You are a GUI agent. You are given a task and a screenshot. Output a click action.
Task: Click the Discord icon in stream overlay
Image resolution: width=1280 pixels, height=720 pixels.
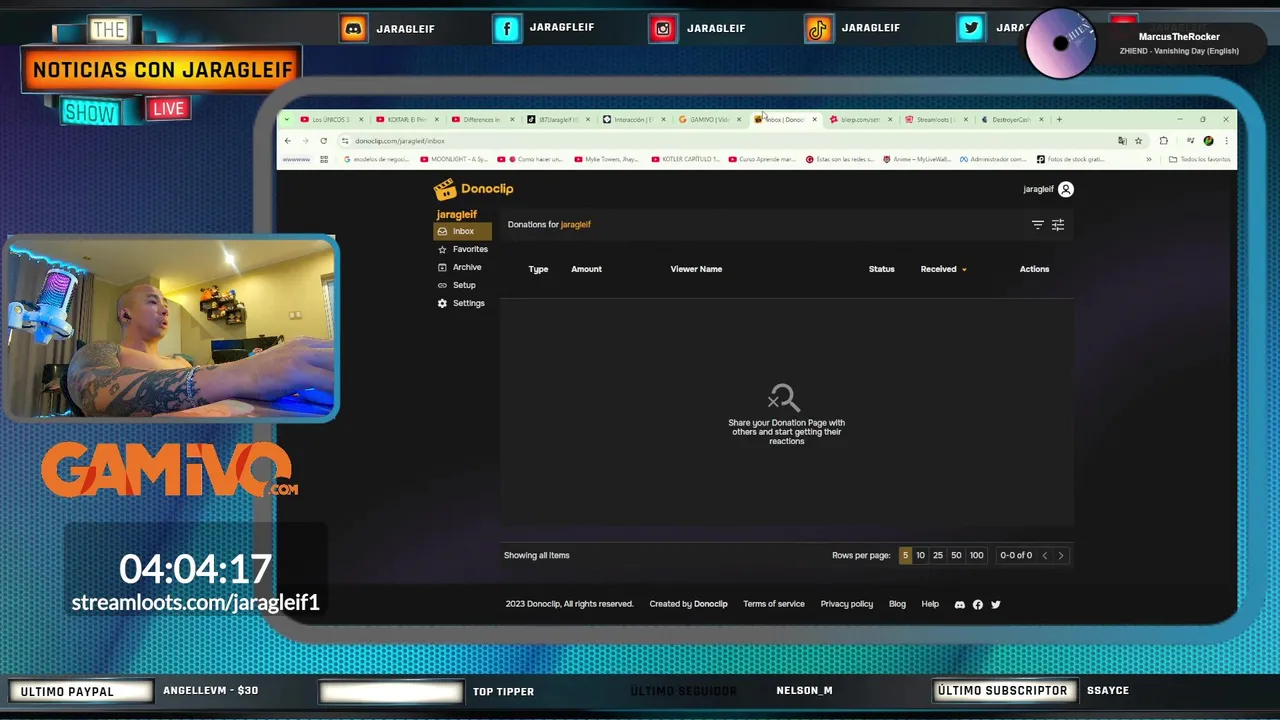(x=353, y=28)
